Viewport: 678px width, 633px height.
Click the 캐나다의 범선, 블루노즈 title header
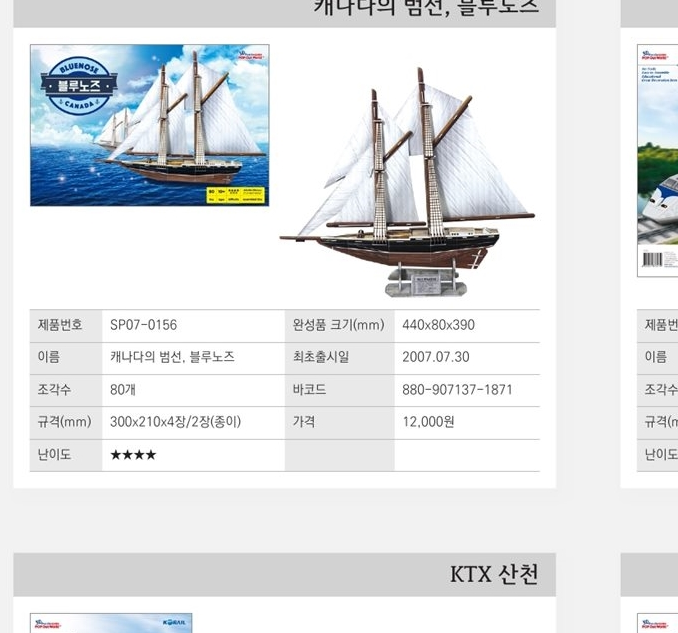coord(285,13)
